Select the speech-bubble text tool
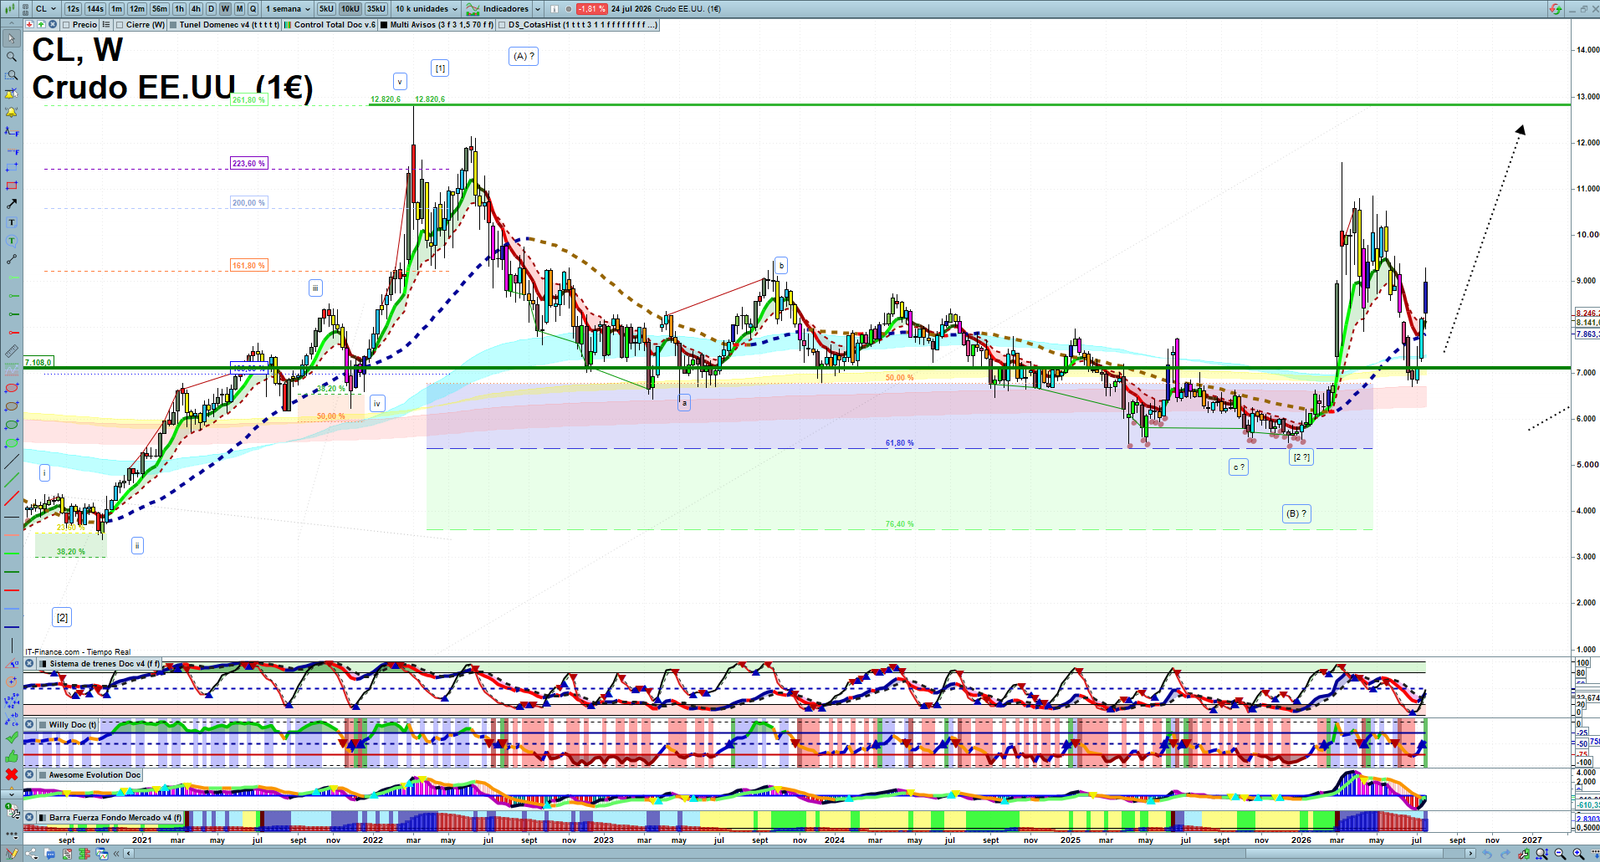Screen dimensions: 1600x862 [x=12, y=240]
